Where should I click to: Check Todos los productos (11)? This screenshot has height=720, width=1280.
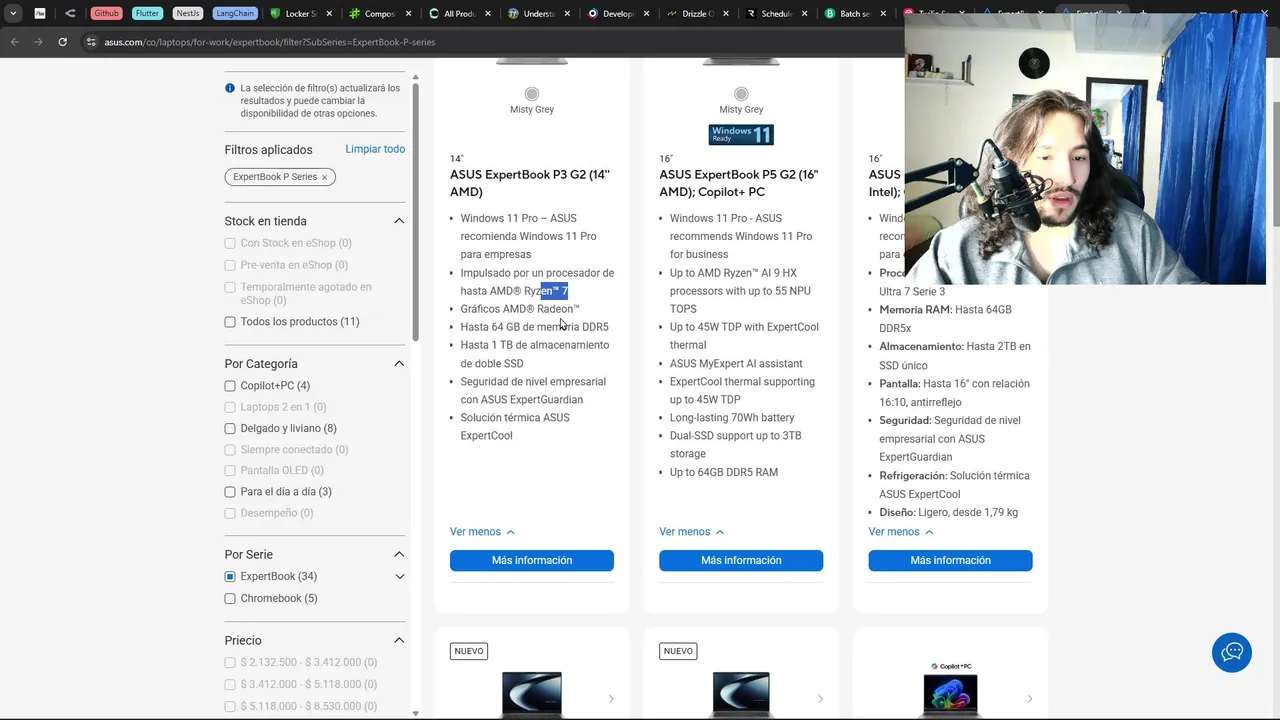[x=230, y=322]
